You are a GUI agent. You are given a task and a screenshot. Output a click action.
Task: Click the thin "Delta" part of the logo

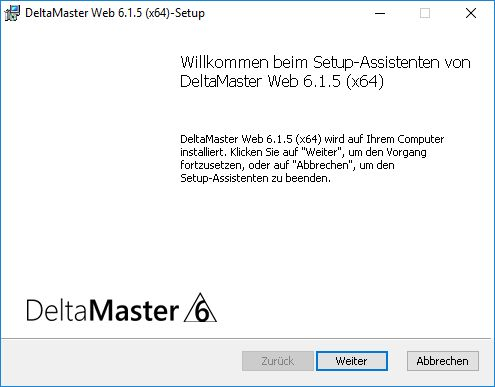(x=57, y=310)
